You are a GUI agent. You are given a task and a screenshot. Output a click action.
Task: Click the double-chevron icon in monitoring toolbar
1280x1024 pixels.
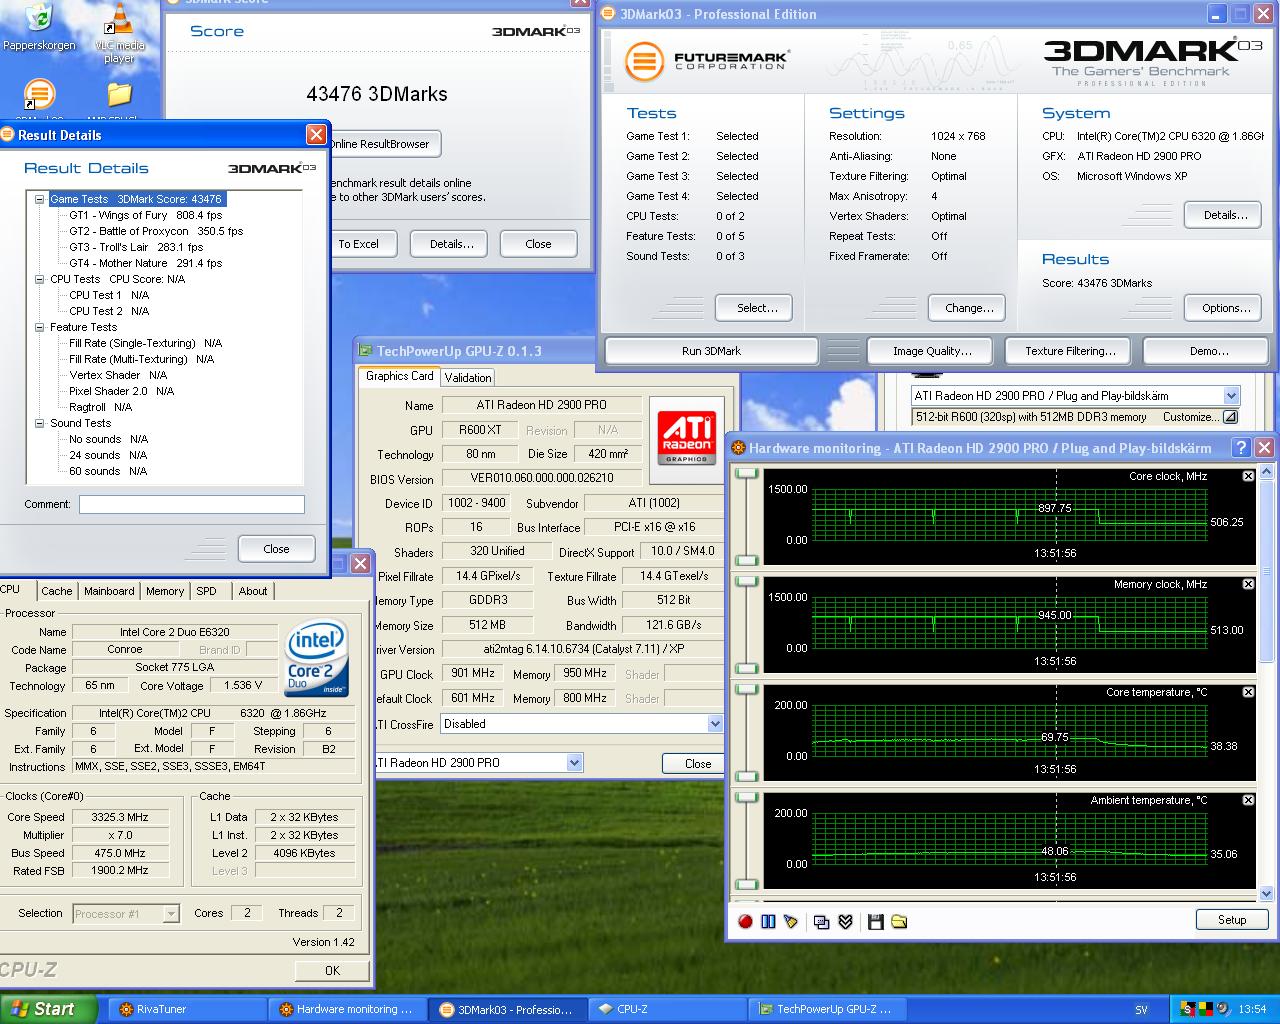[845, 921]
